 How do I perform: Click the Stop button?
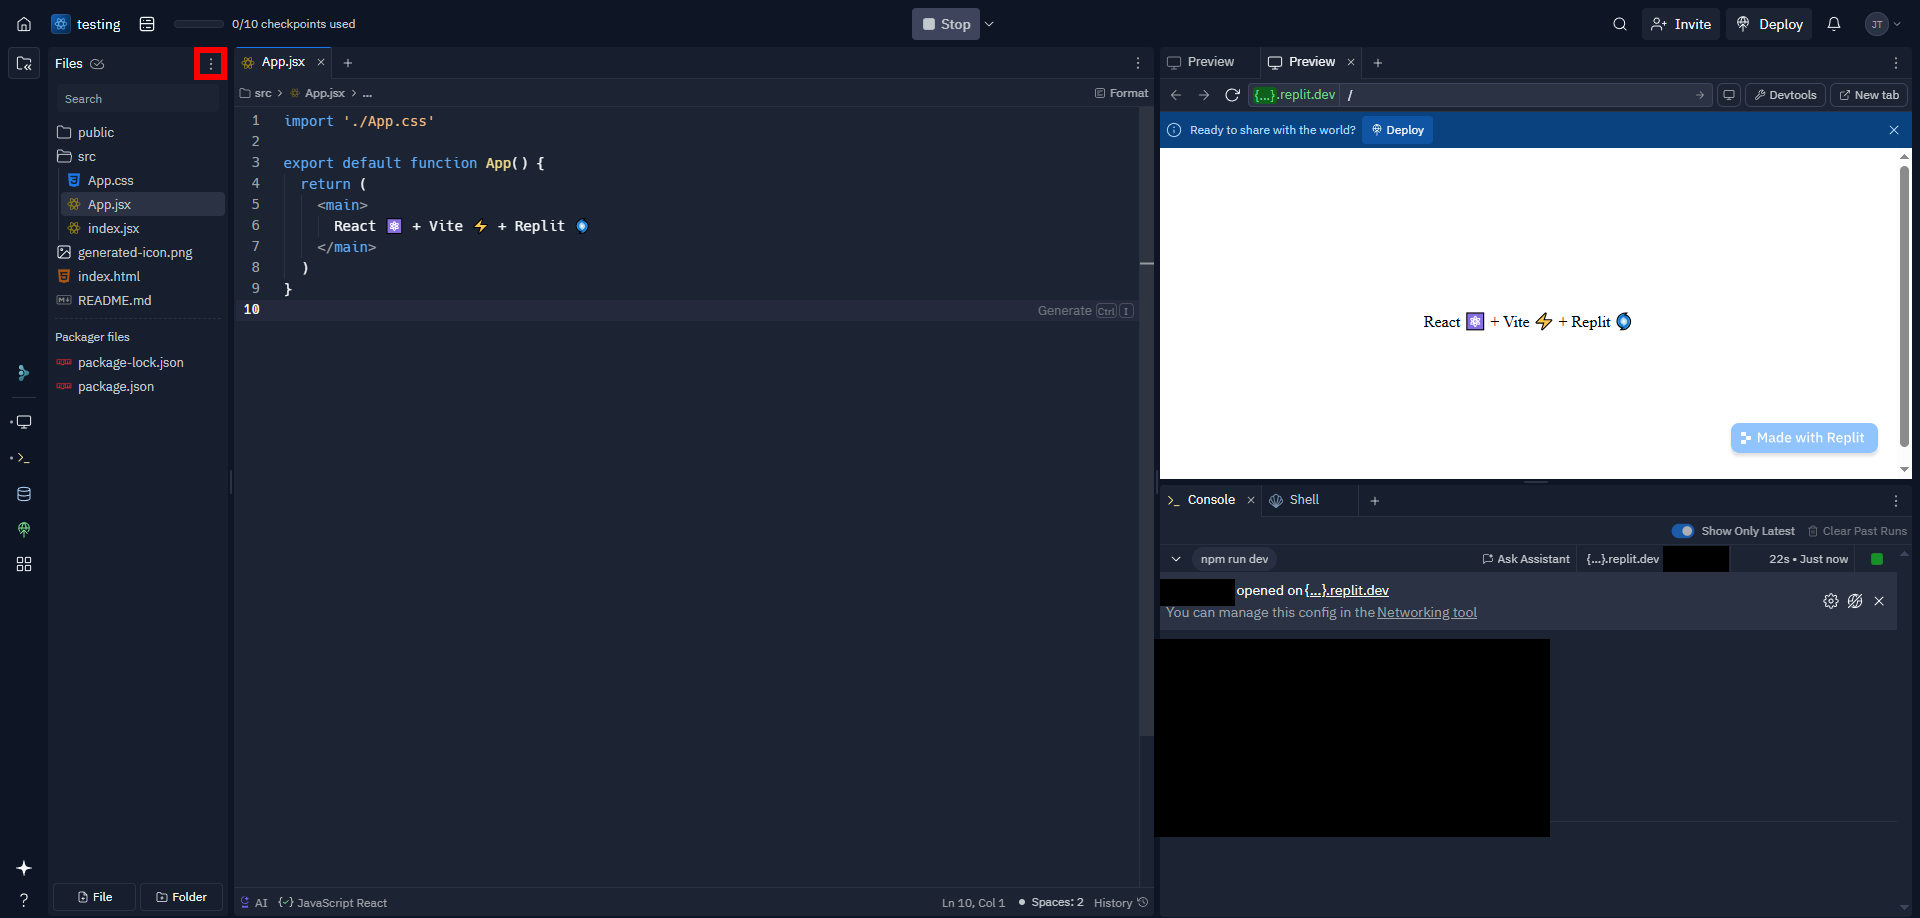tap(945, 24)
